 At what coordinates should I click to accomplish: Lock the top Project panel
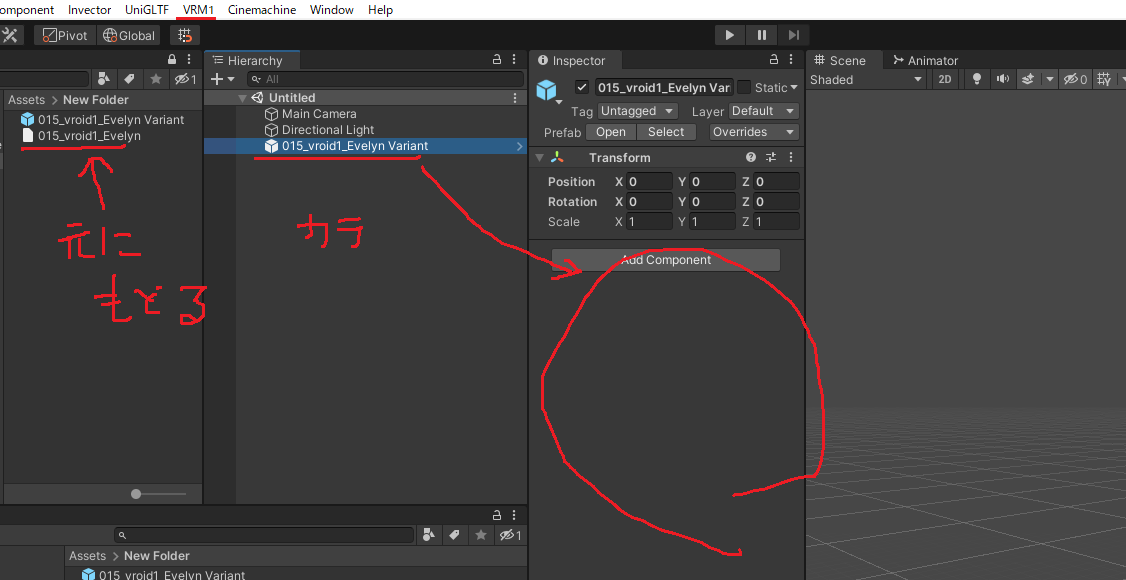tap(172, 60)
